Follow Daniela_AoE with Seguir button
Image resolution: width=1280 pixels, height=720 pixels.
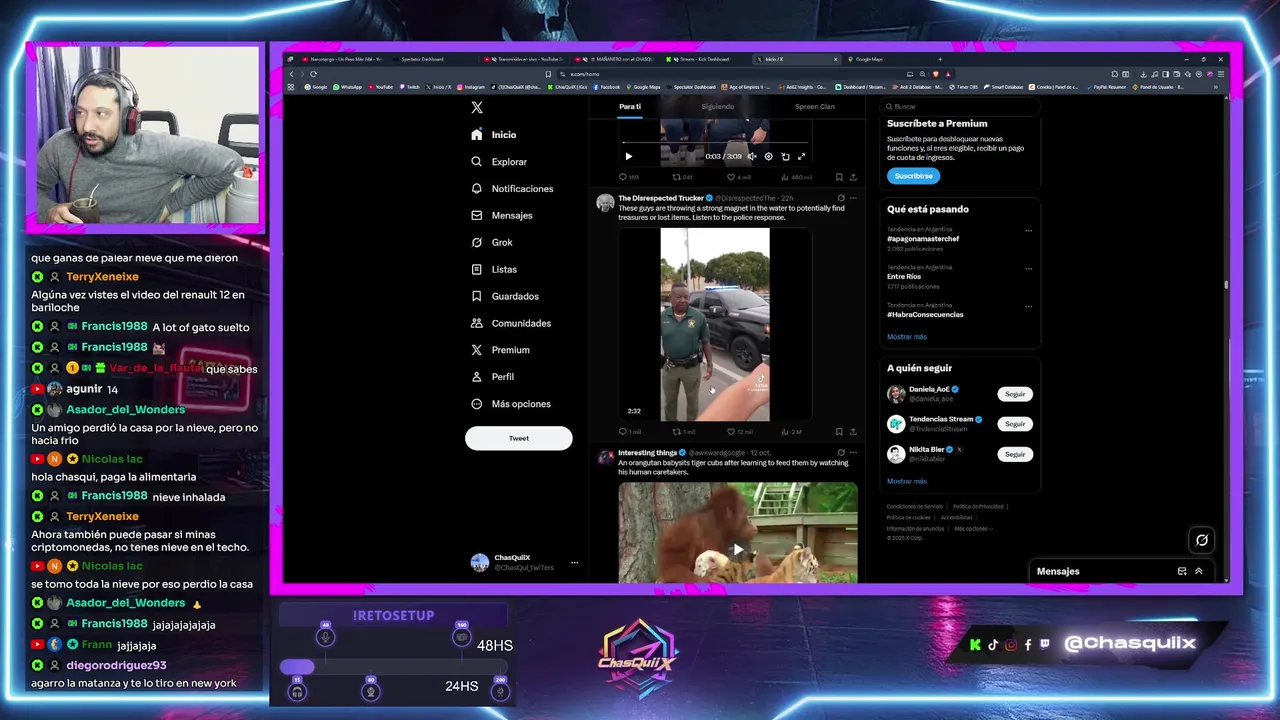[1015, 394]
